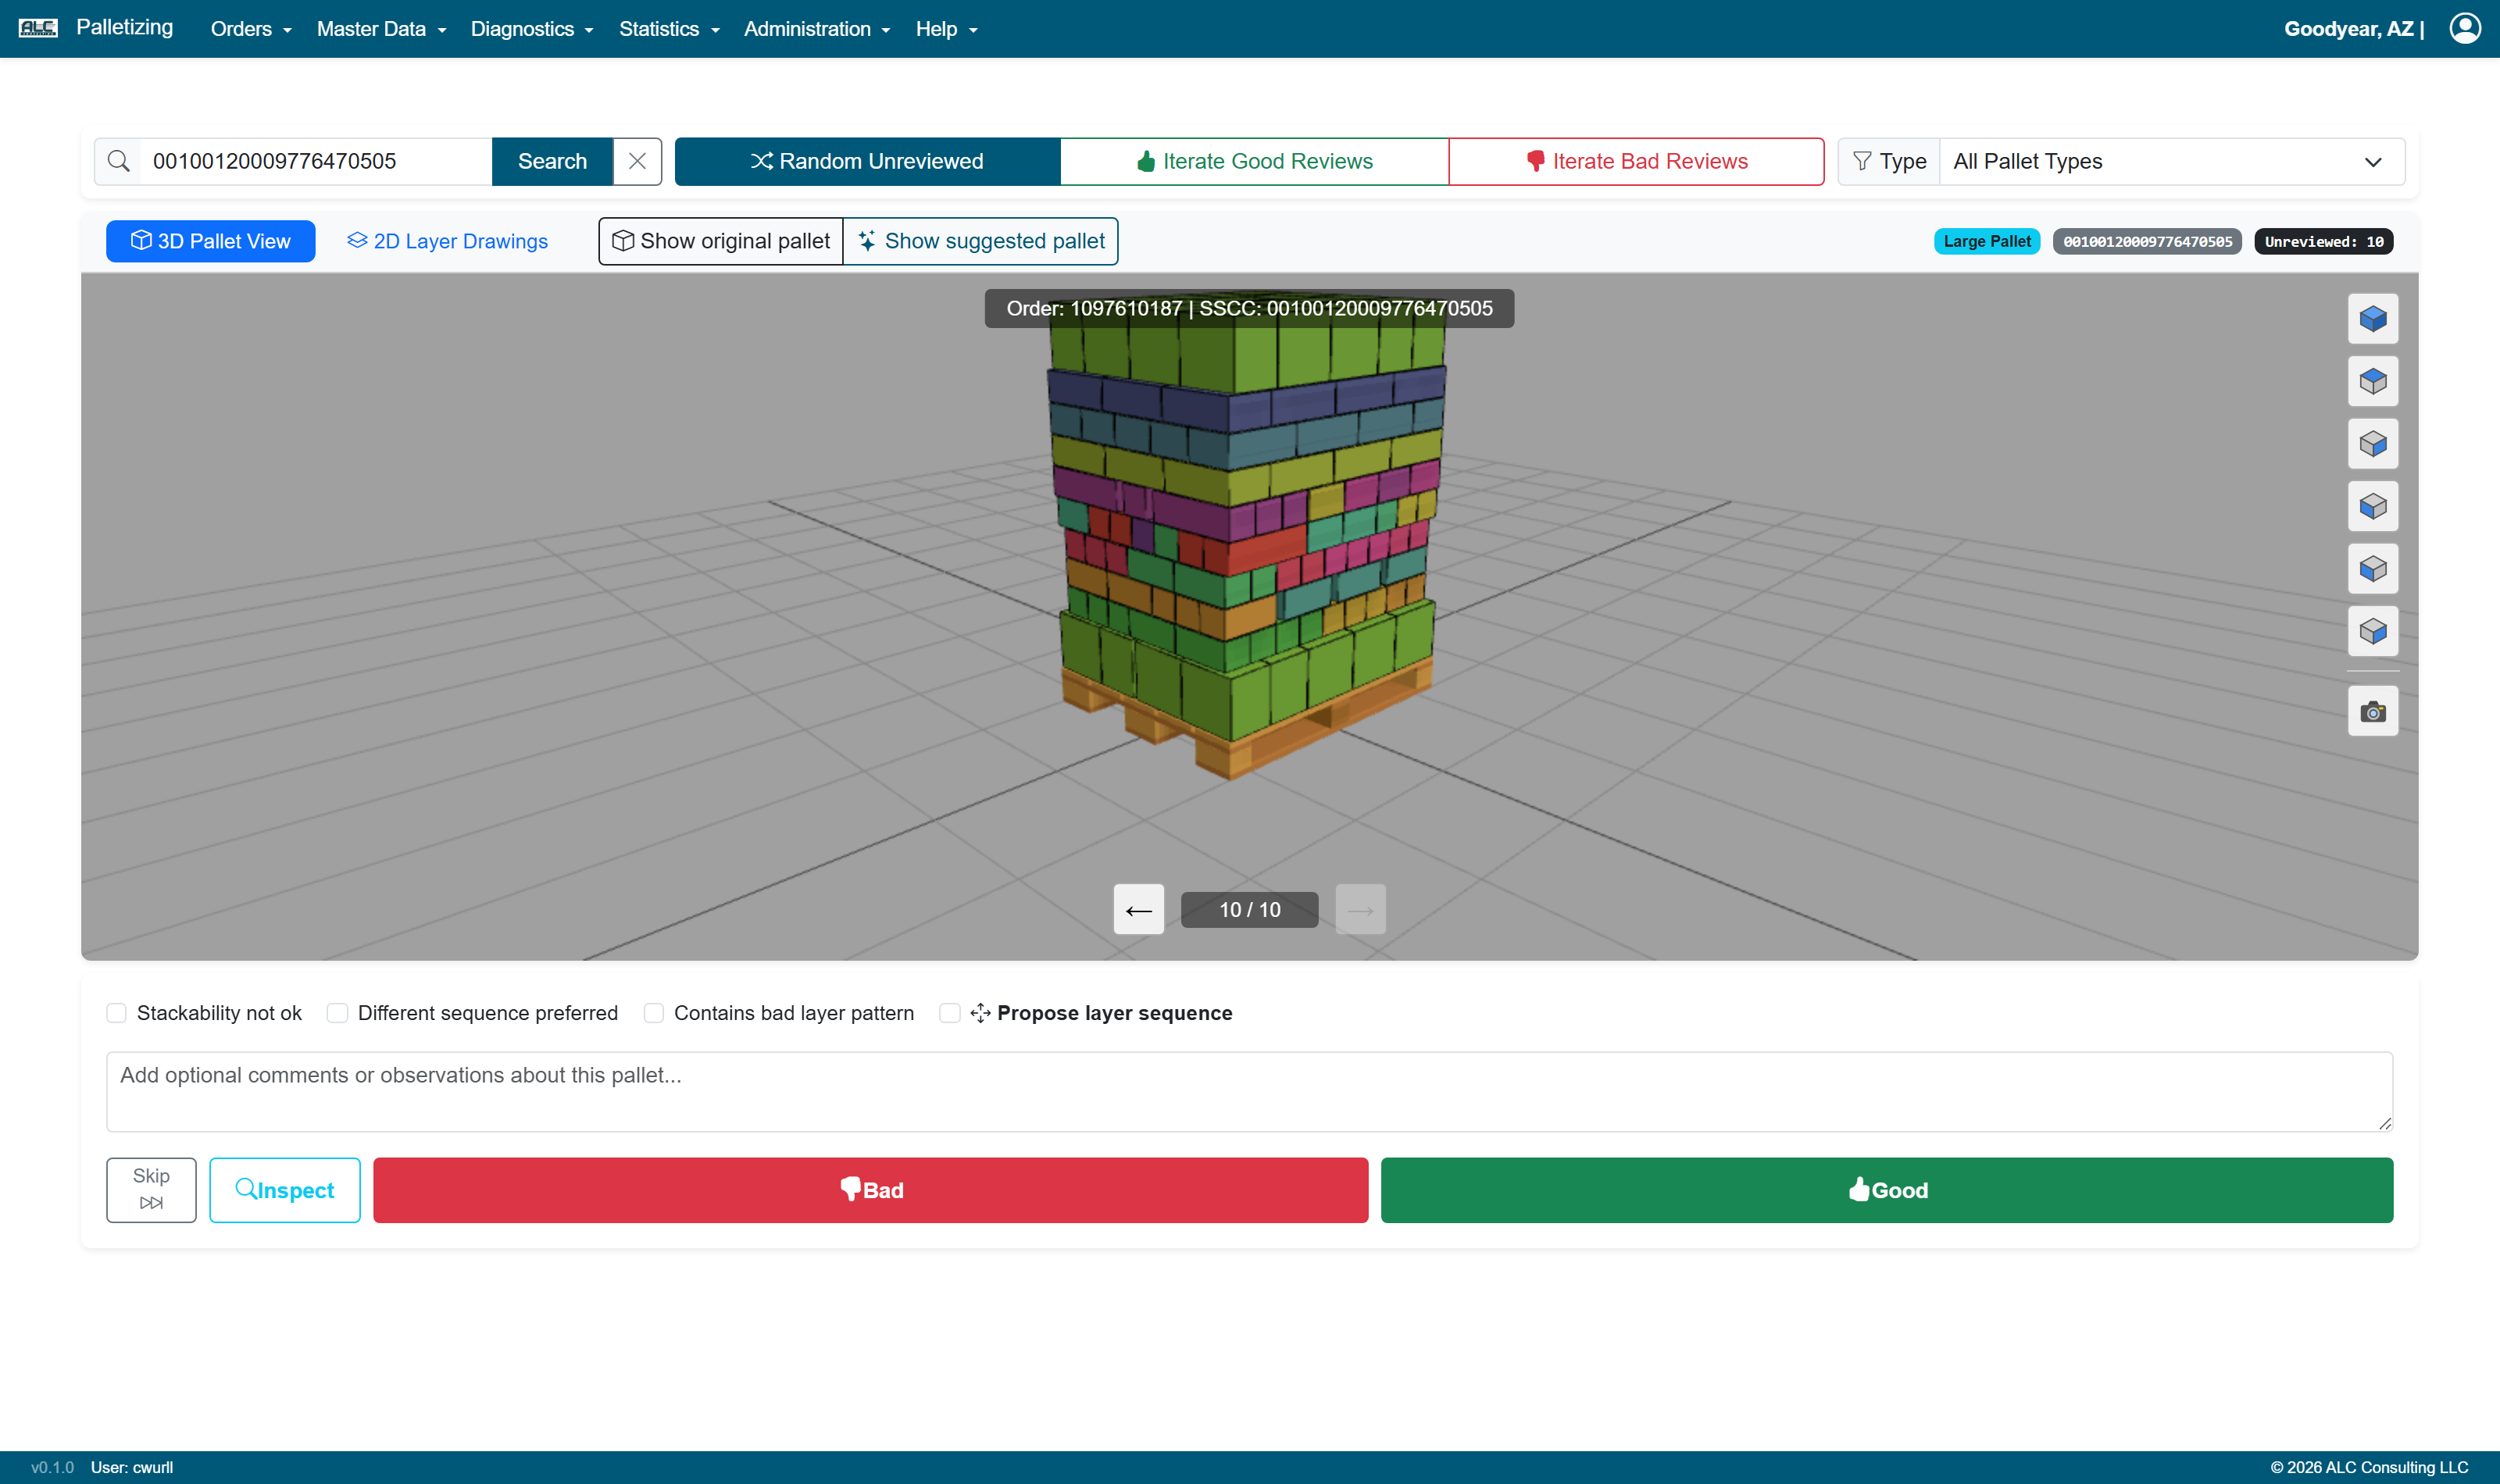Click the v0.1.0 version text
The image size is (2500, 1484).
pyautogui.click(x=52, y=1467)
